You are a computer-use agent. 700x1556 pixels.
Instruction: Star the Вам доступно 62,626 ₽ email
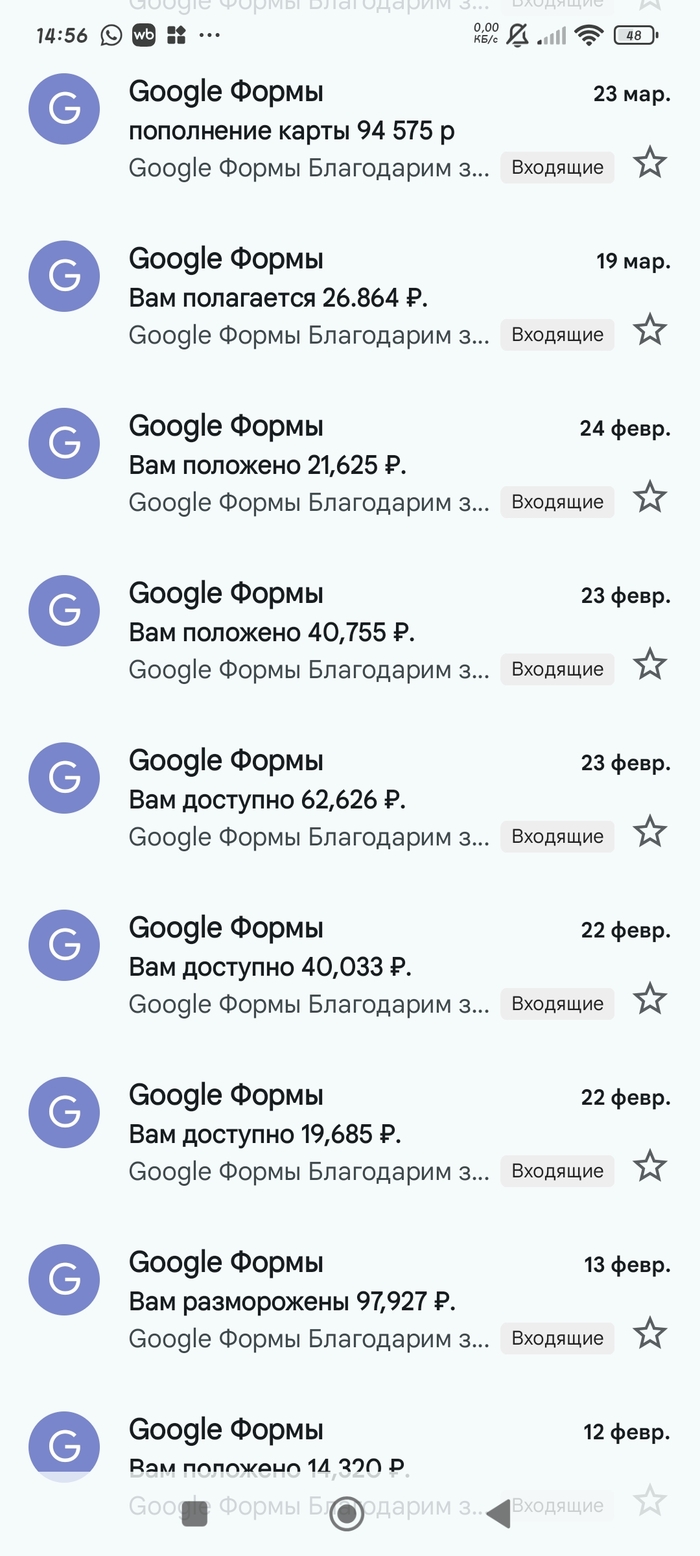point(650,831)
